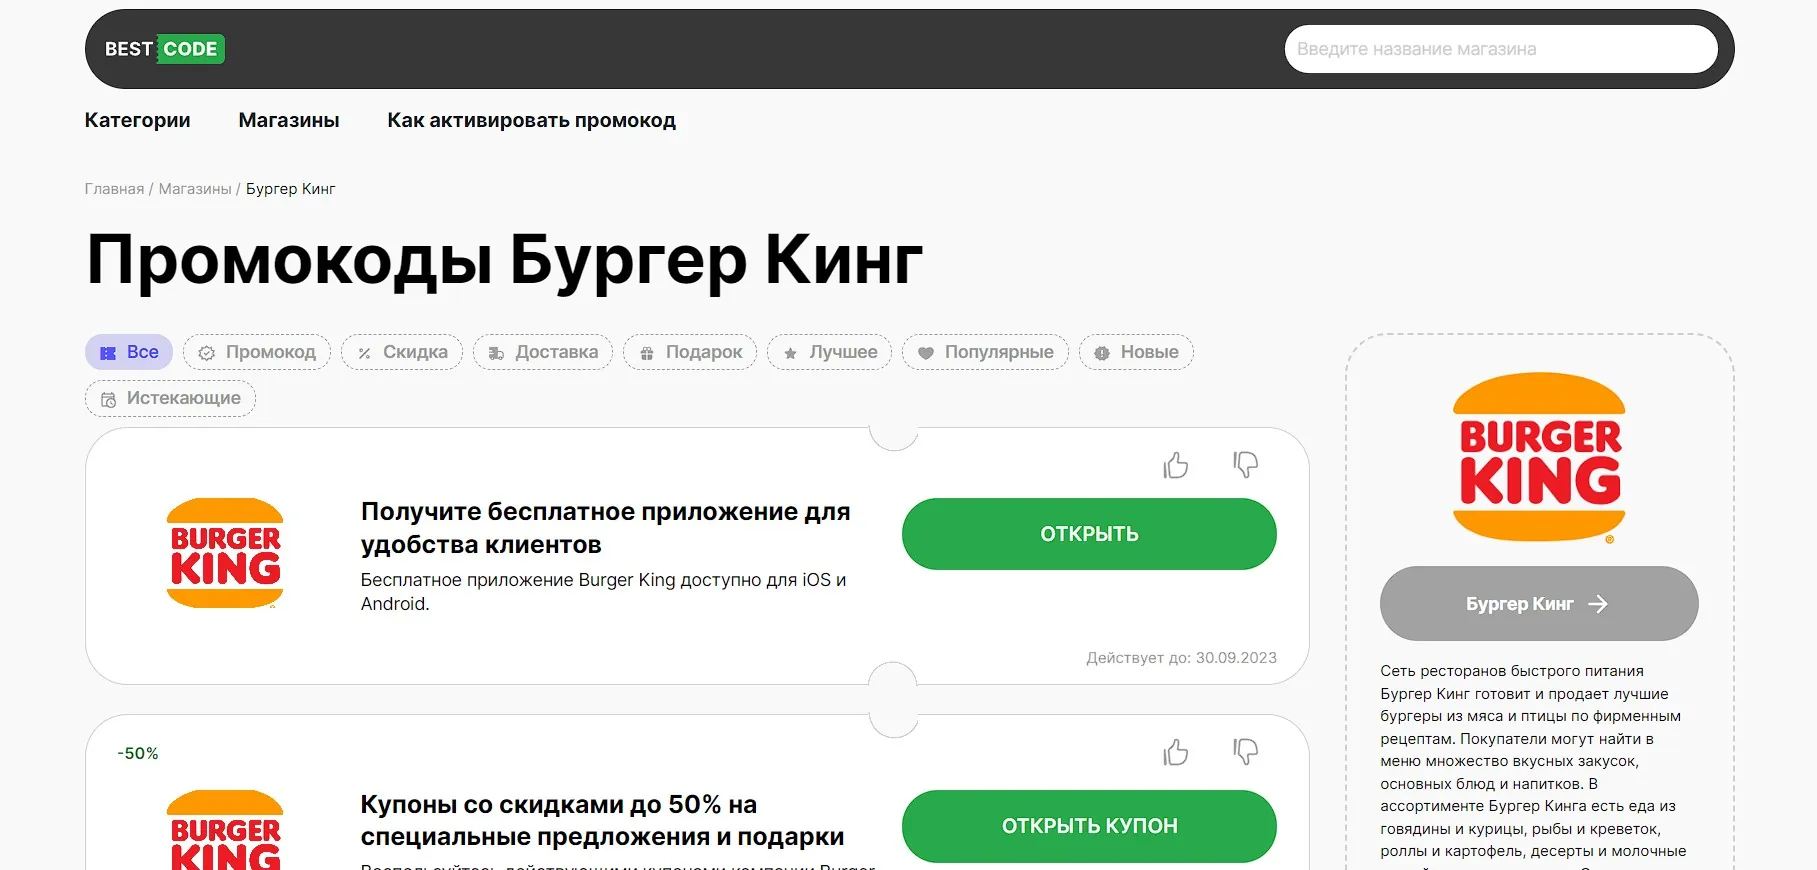Go to Главная breadcrumb link
Viewport: 1817px width, 870px height.
tap(114, 189)
